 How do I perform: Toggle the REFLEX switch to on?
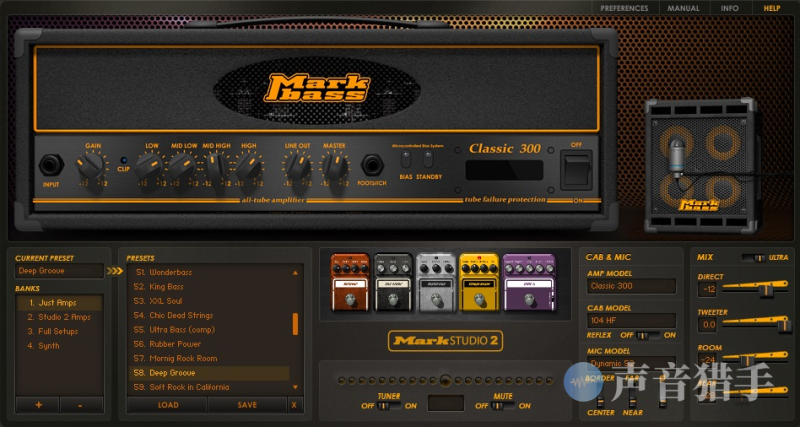648,335
